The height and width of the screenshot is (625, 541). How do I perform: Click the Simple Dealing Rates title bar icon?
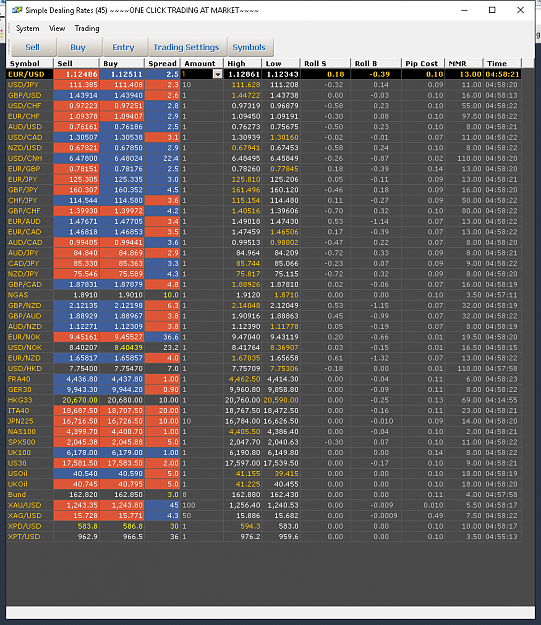(17, 10)
